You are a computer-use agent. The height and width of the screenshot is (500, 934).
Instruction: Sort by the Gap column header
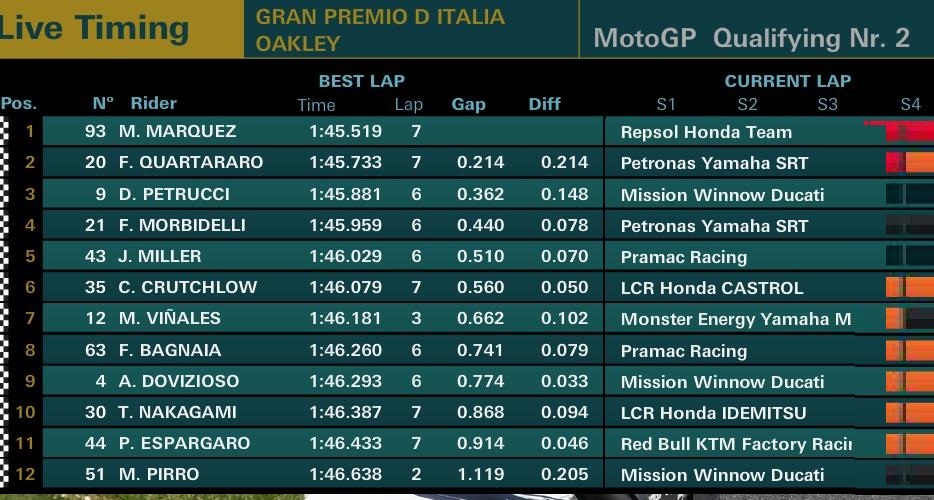[x=468, y=104]
